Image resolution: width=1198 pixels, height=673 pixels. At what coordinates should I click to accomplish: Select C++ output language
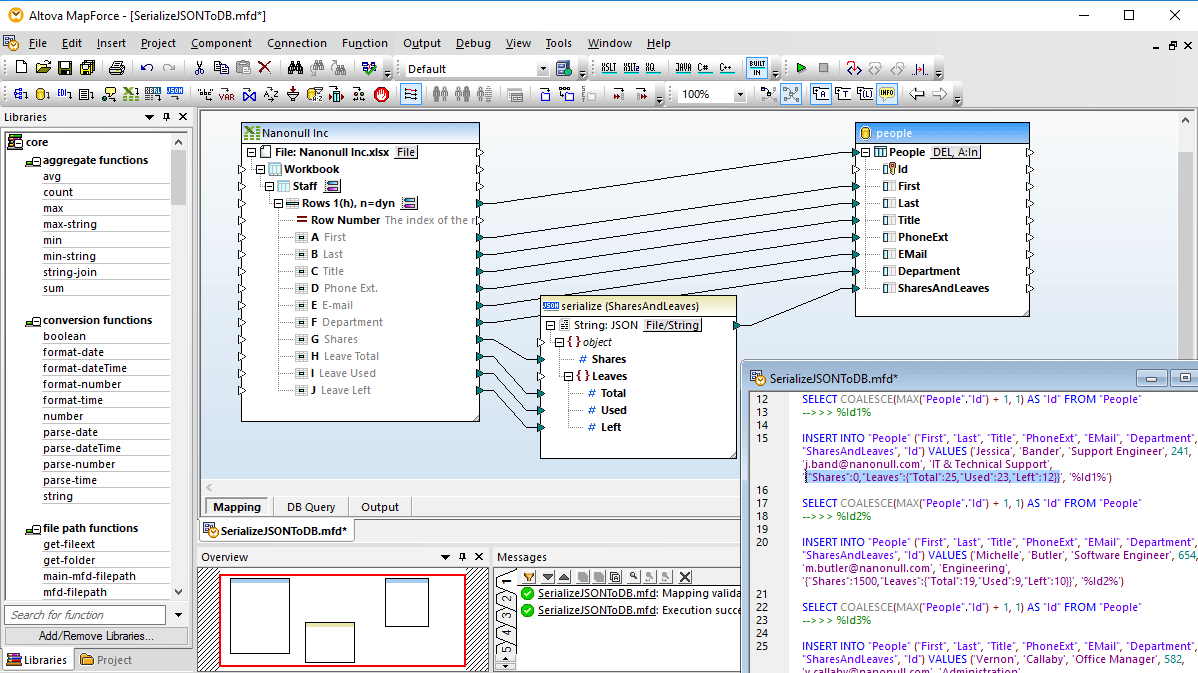(726, 68)
